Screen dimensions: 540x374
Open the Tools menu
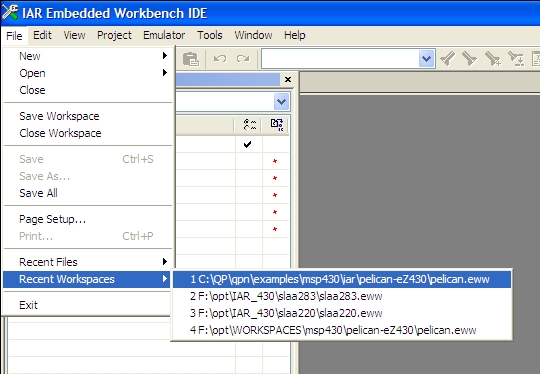click(209, 35)
